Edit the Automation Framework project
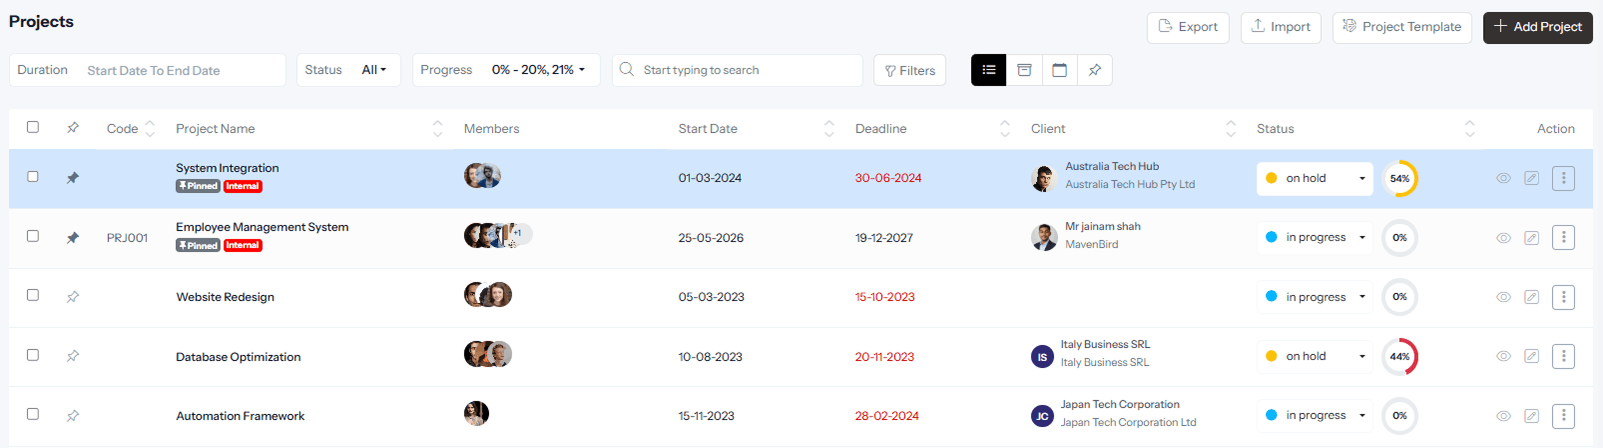The height and width of the screenshot is (448, 1603). [x=1531, y=416]
